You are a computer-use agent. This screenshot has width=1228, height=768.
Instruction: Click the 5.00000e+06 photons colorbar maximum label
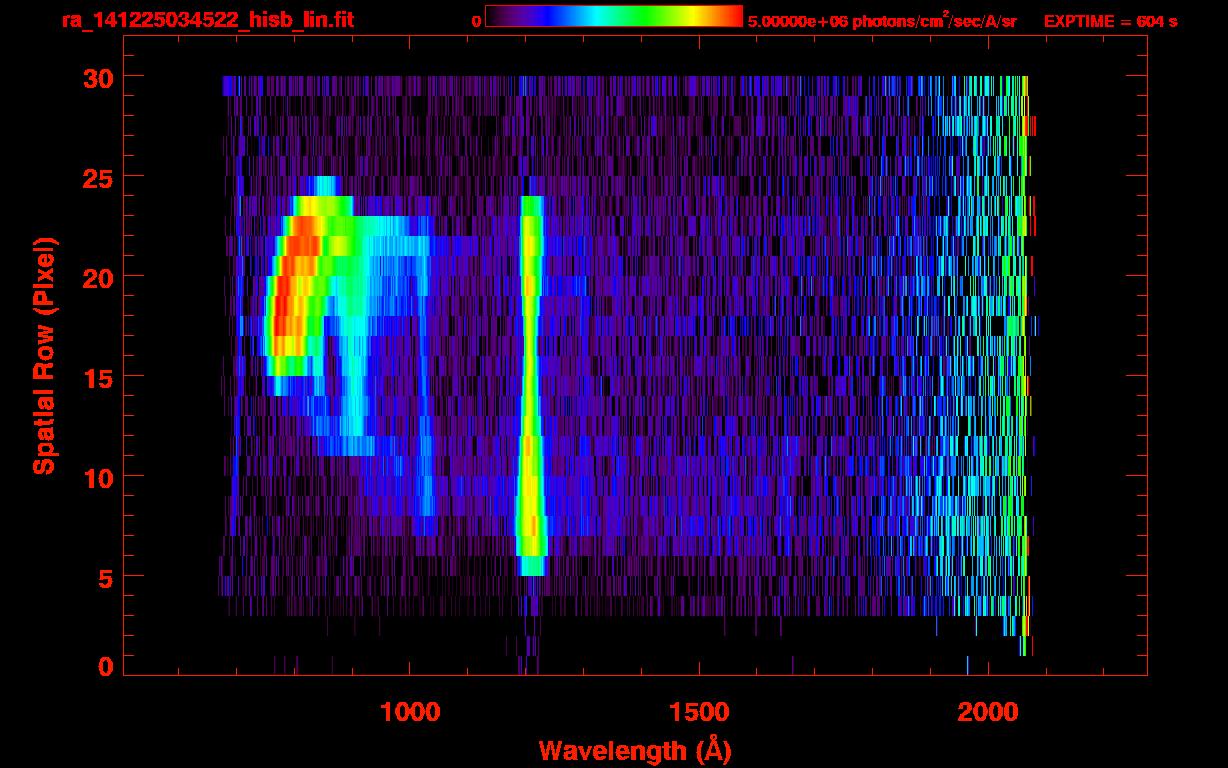(882, 21)
